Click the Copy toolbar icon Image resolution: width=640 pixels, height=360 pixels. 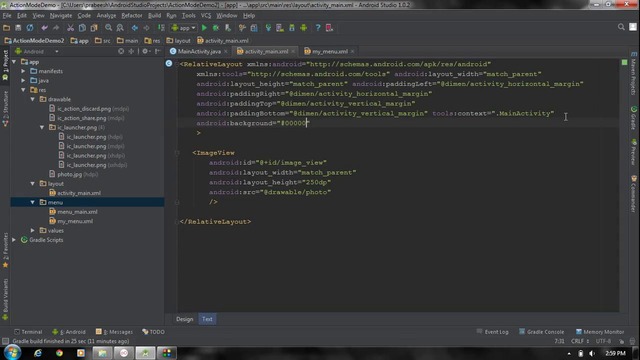(82, 28)
